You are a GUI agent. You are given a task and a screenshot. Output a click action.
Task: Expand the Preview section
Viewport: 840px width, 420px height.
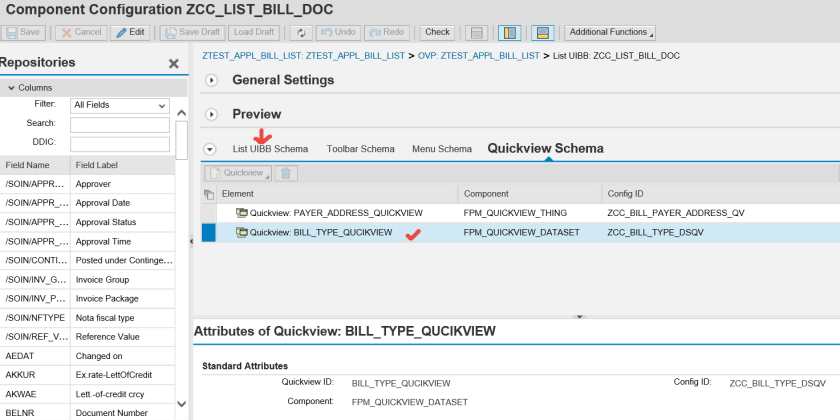[212, 115]
